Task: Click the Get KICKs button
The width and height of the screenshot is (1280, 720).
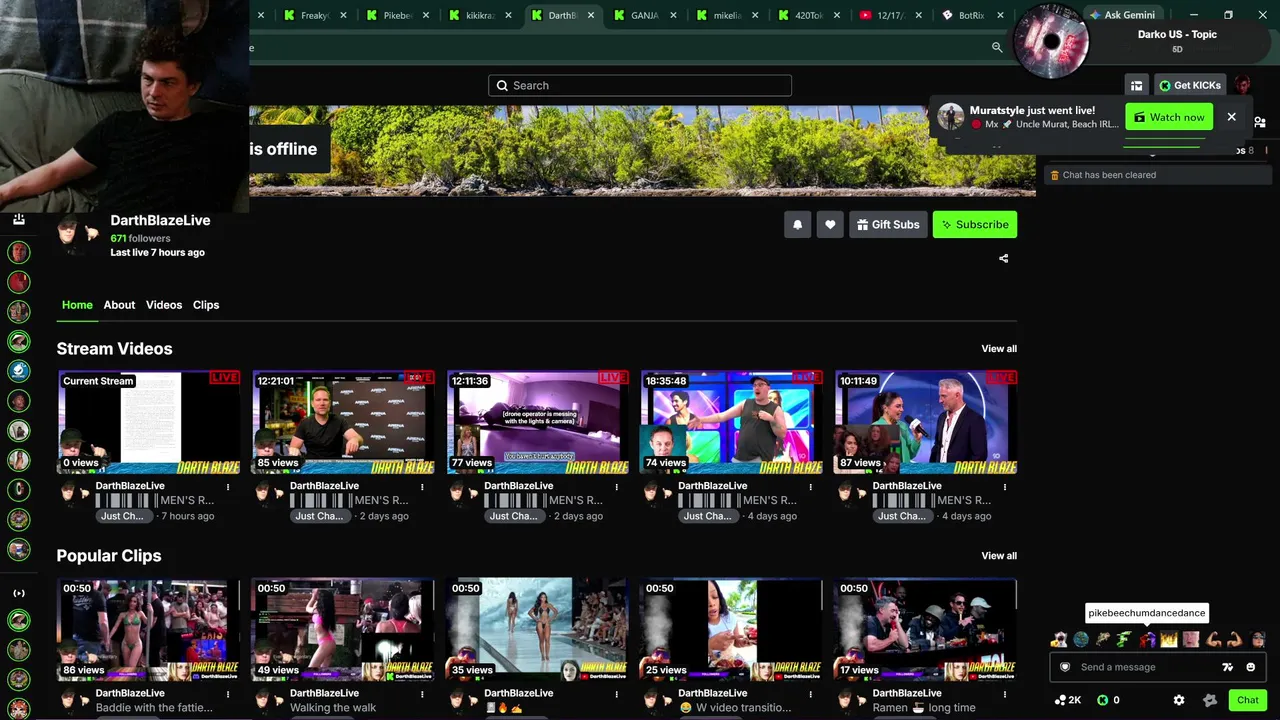Action: tap(1190, 85)
